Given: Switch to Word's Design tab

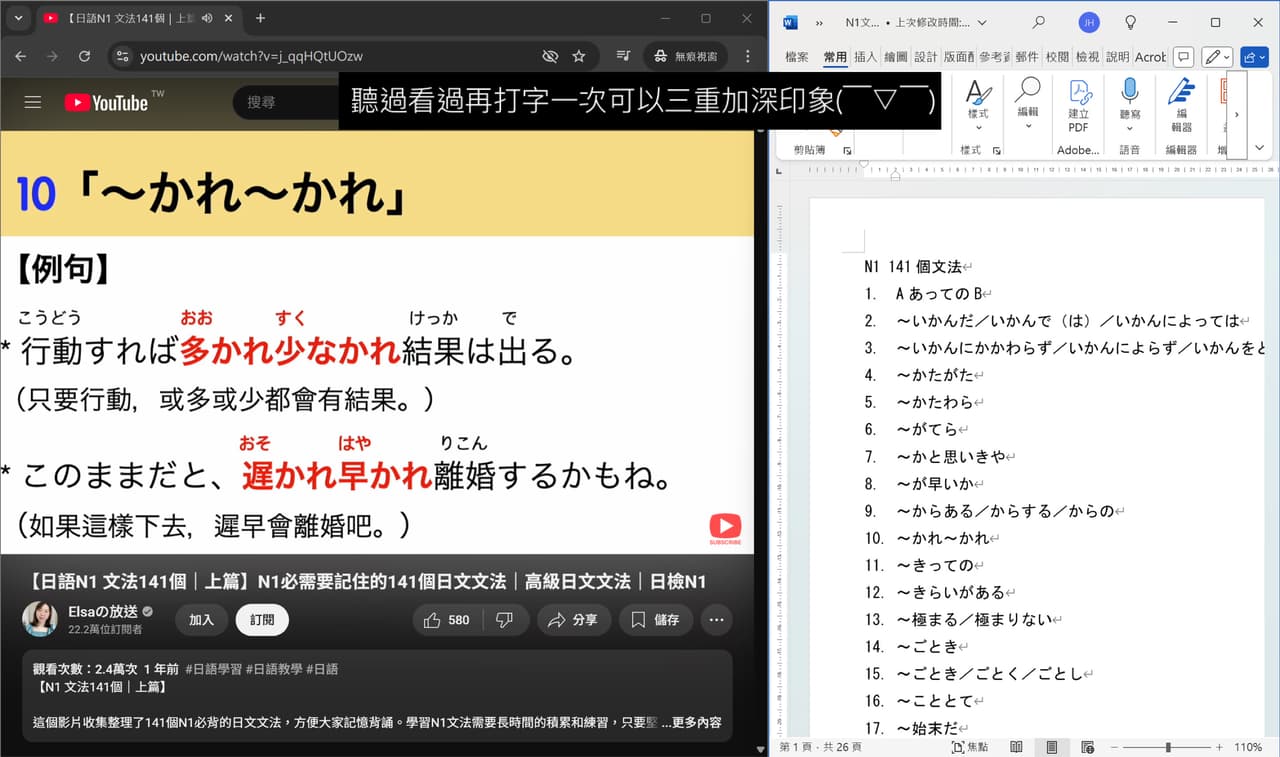Looking at the screenshot, I should click(926, 57).
